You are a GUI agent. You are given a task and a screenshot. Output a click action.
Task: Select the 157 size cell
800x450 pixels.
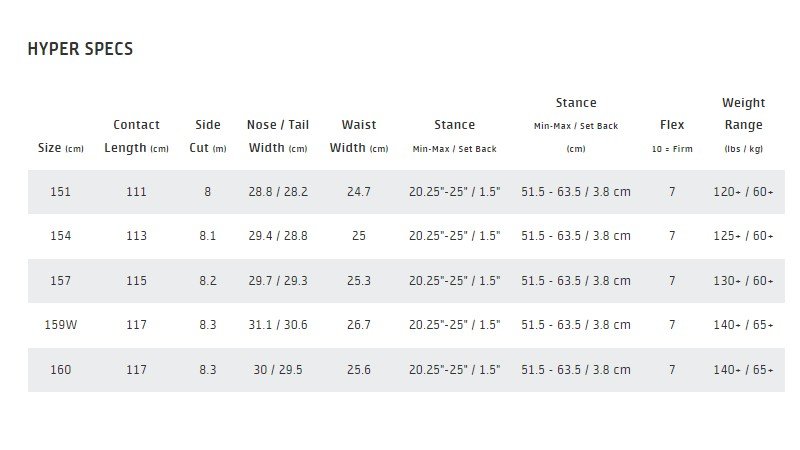coord(61,281)
